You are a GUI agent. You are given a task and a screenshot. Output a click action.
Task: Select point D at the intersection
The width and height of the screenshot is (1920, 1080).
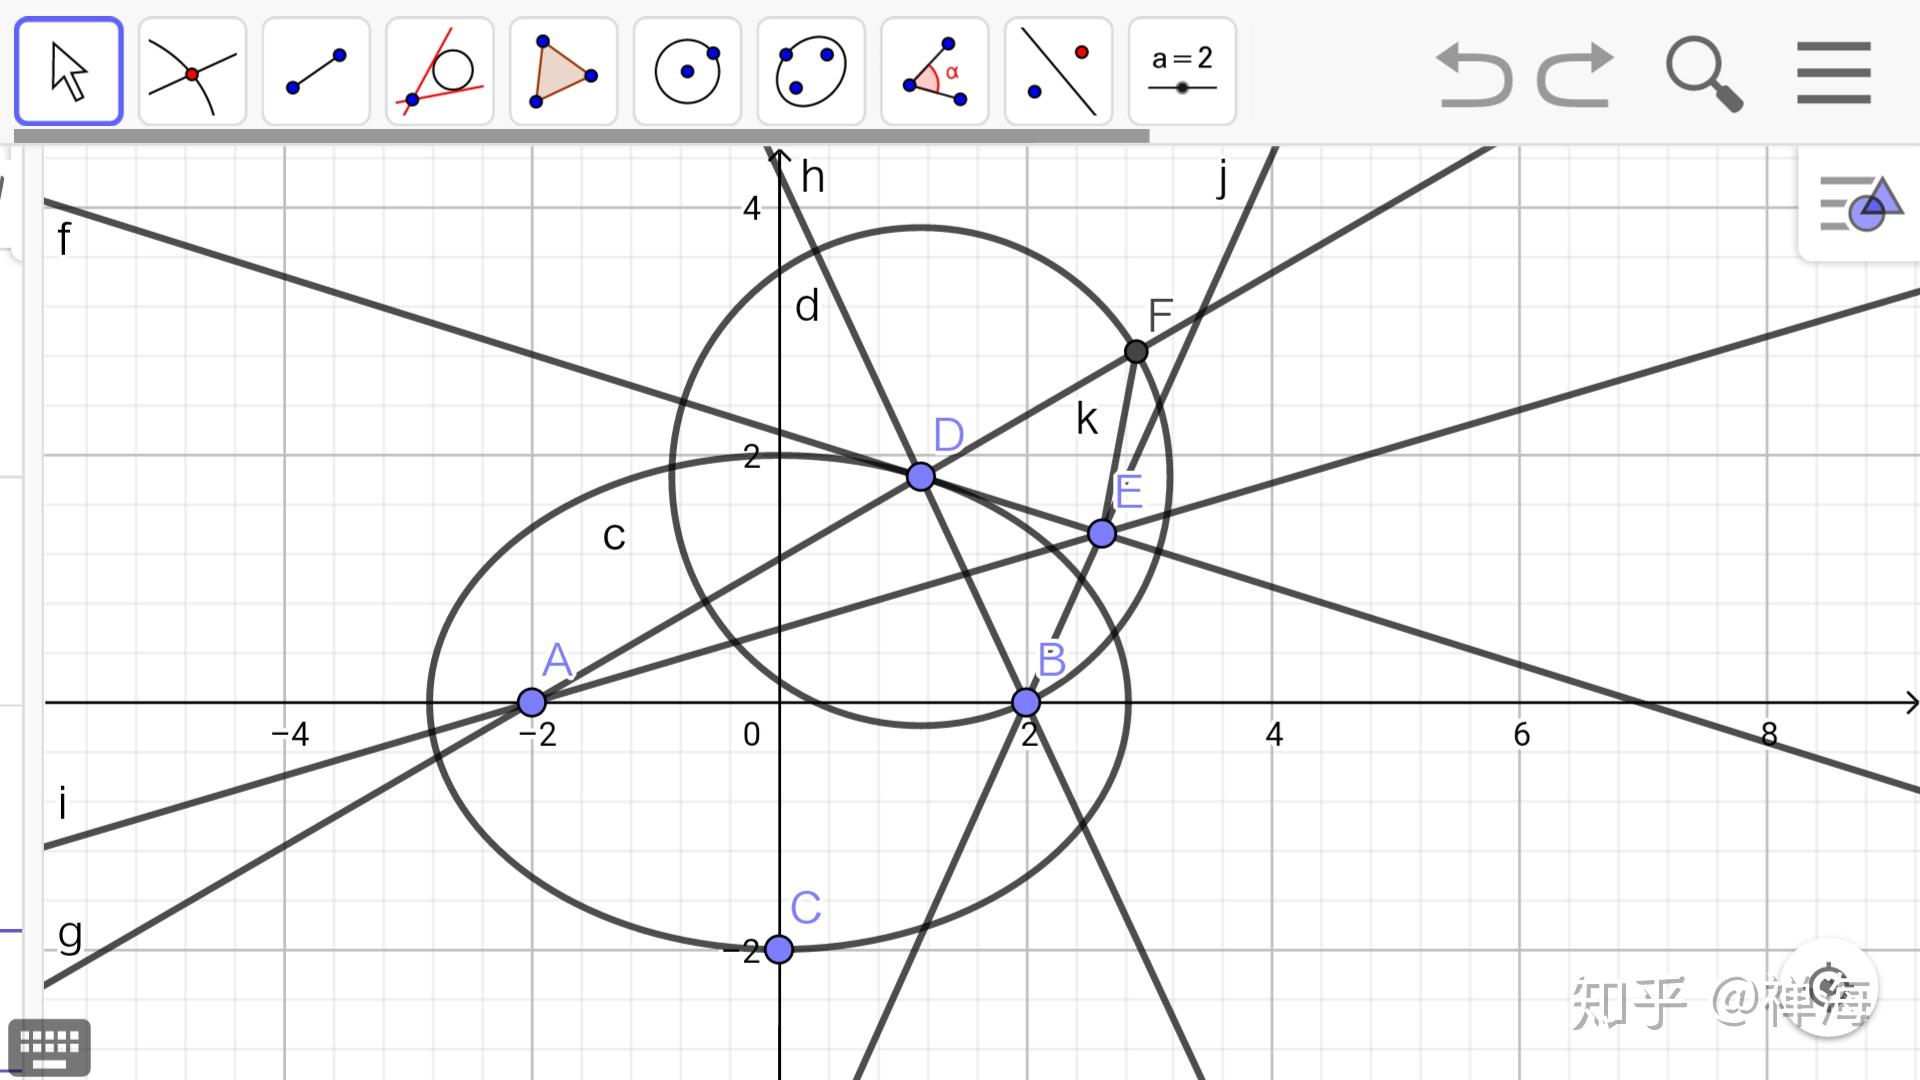(x=921, y=476)
